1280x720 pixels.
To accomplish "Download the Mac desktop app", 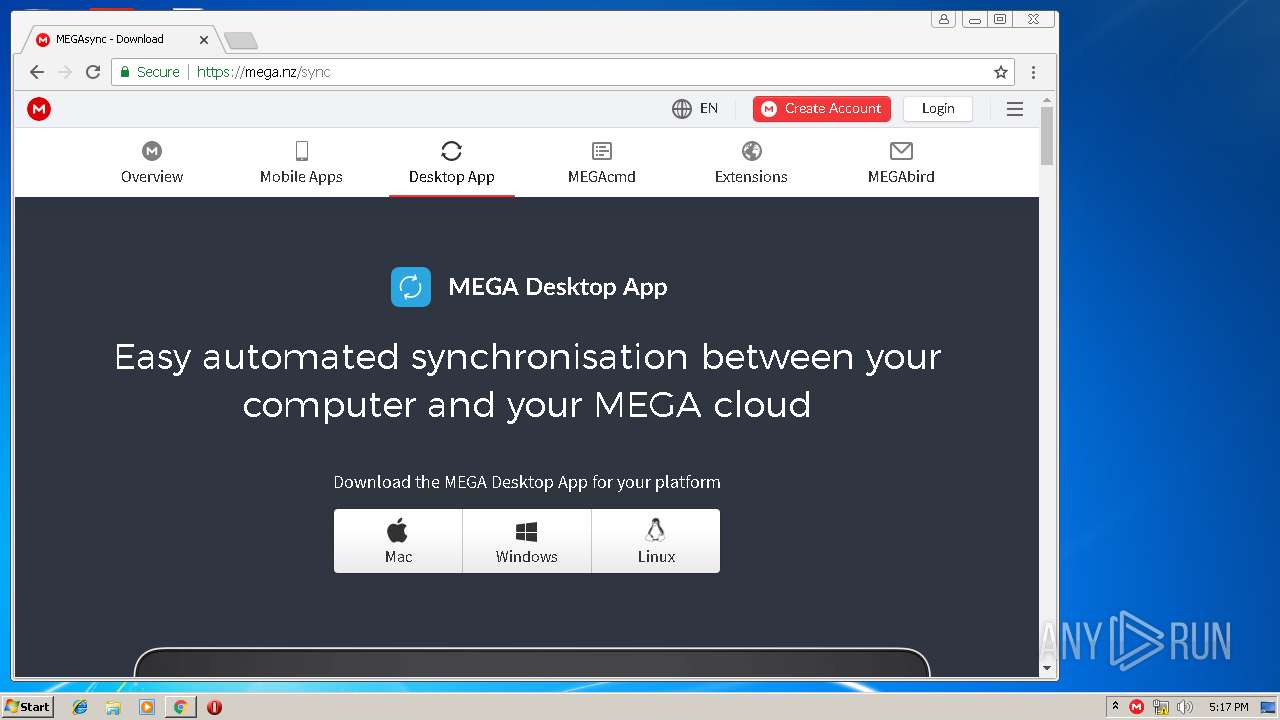I will (398, 541).
